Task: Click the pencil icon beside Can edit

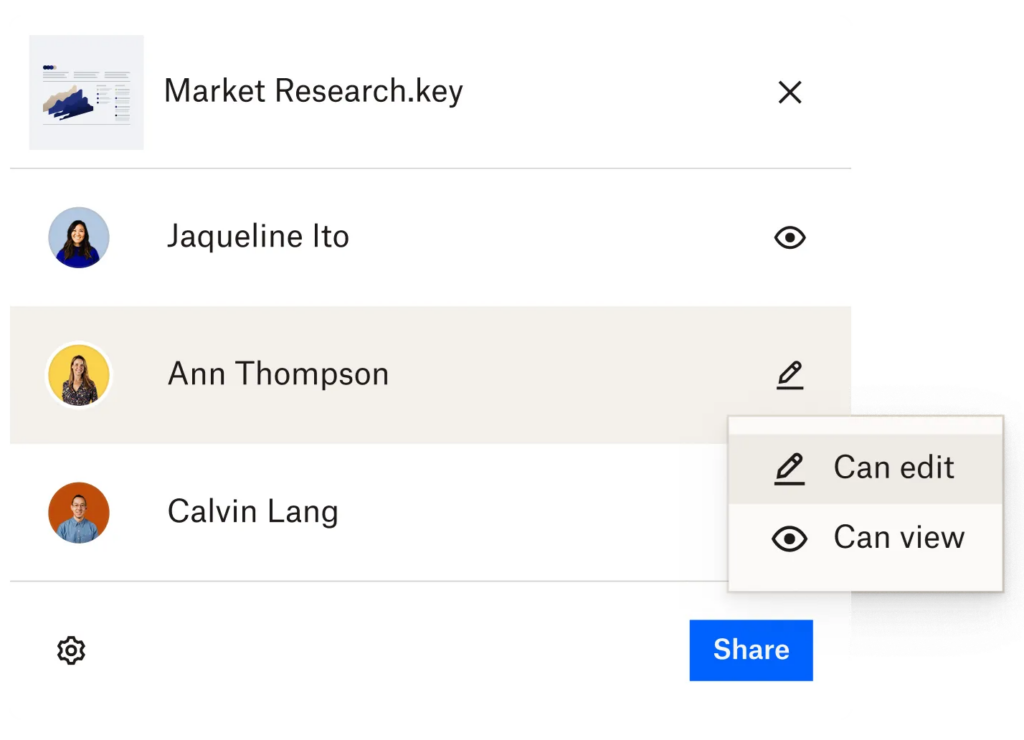Action: pos(789,468)
